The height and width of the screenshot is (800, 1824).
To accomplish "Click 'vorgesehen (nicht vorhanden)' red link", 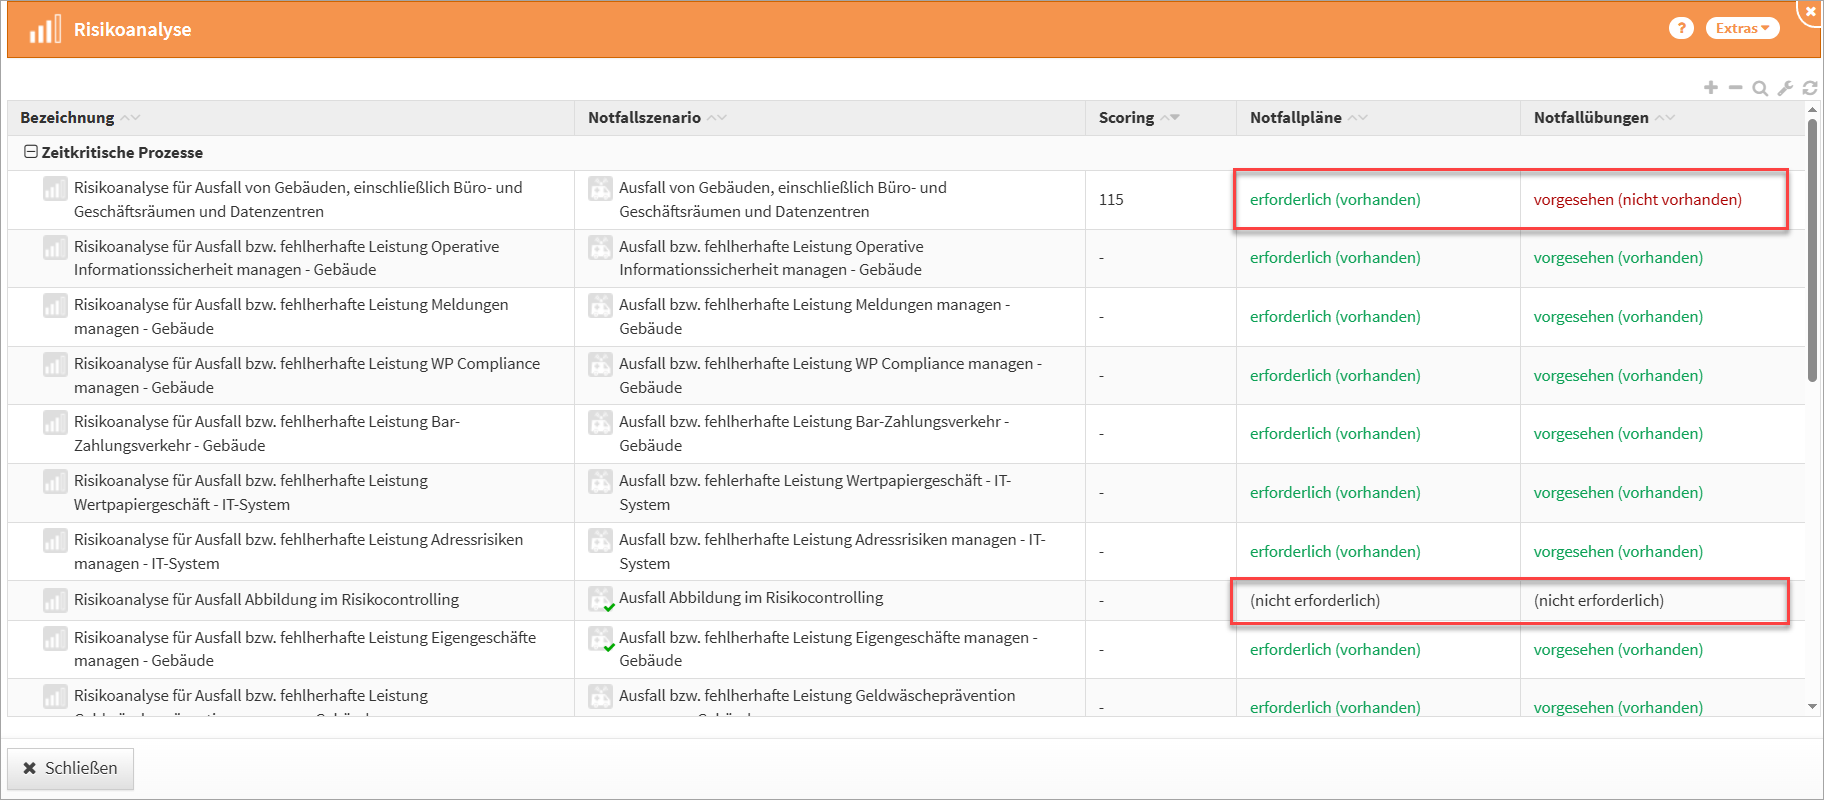I will [1637, 200].
